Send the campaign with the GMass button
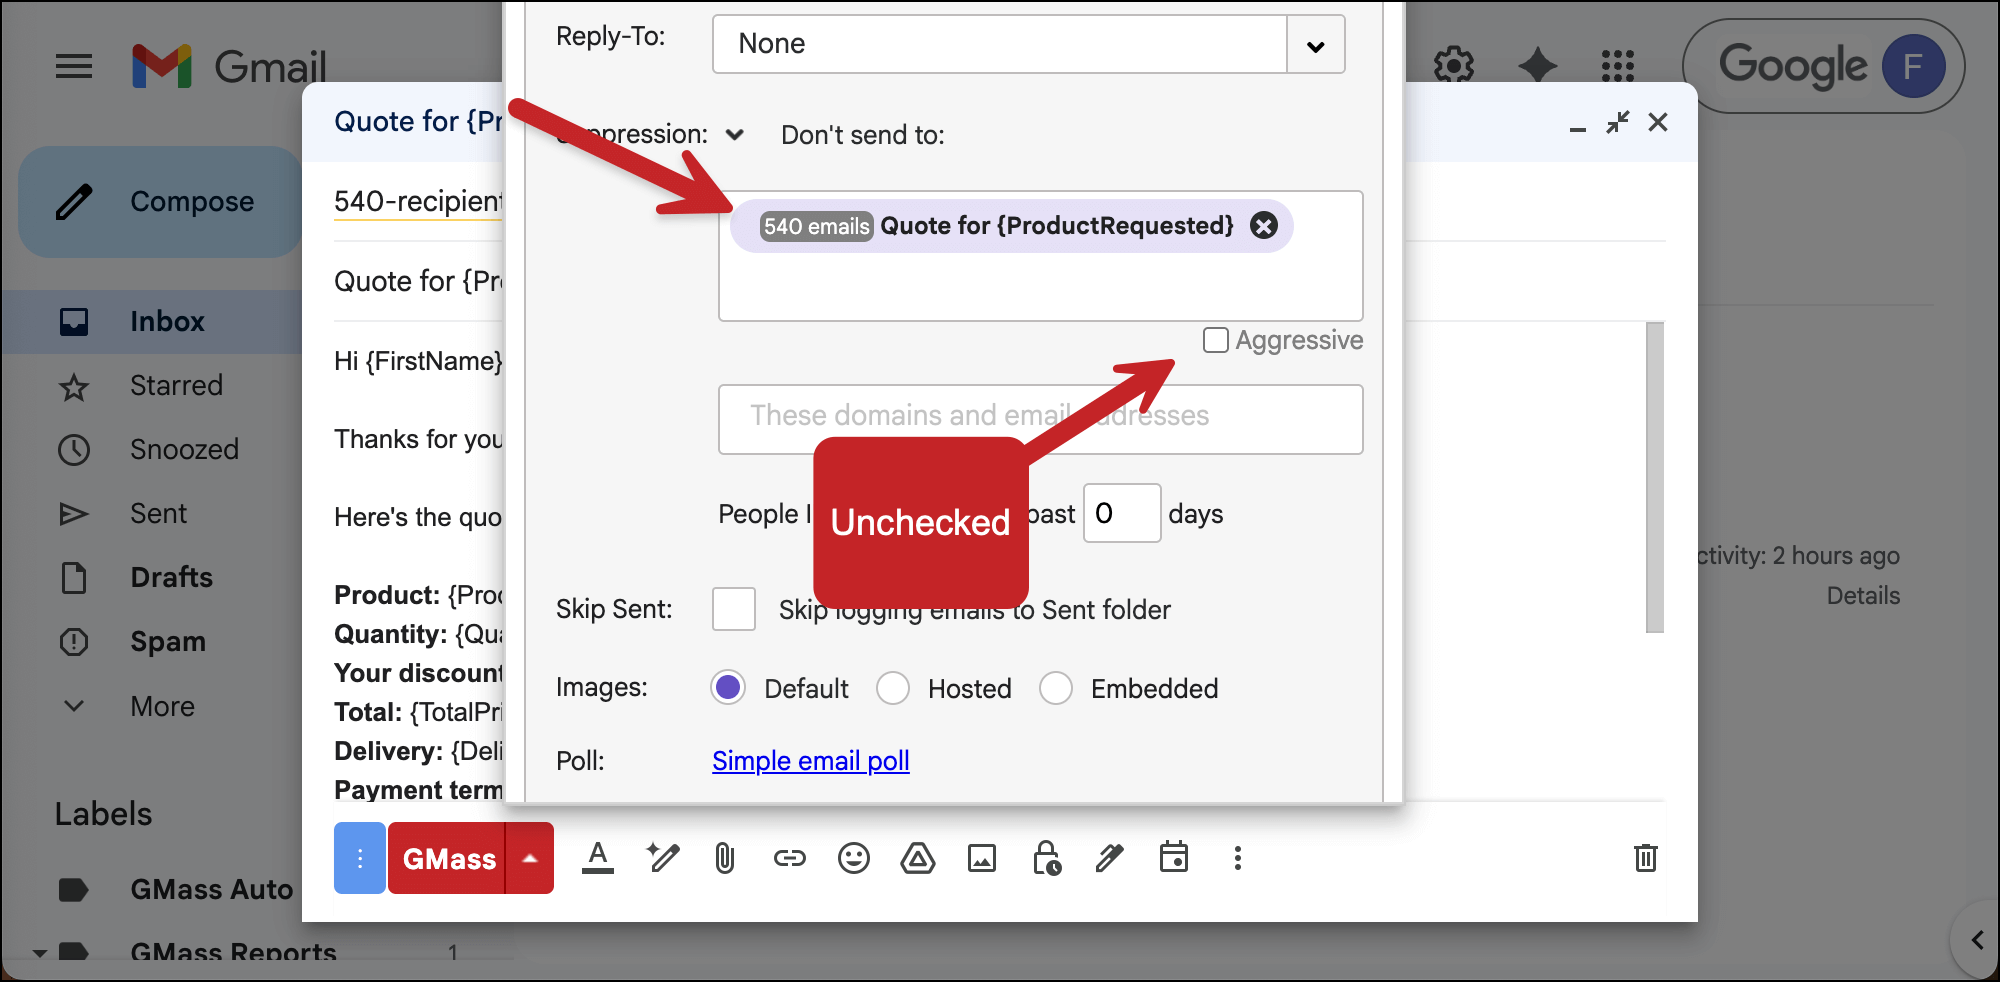The image size is (2000, 982). 447,858
